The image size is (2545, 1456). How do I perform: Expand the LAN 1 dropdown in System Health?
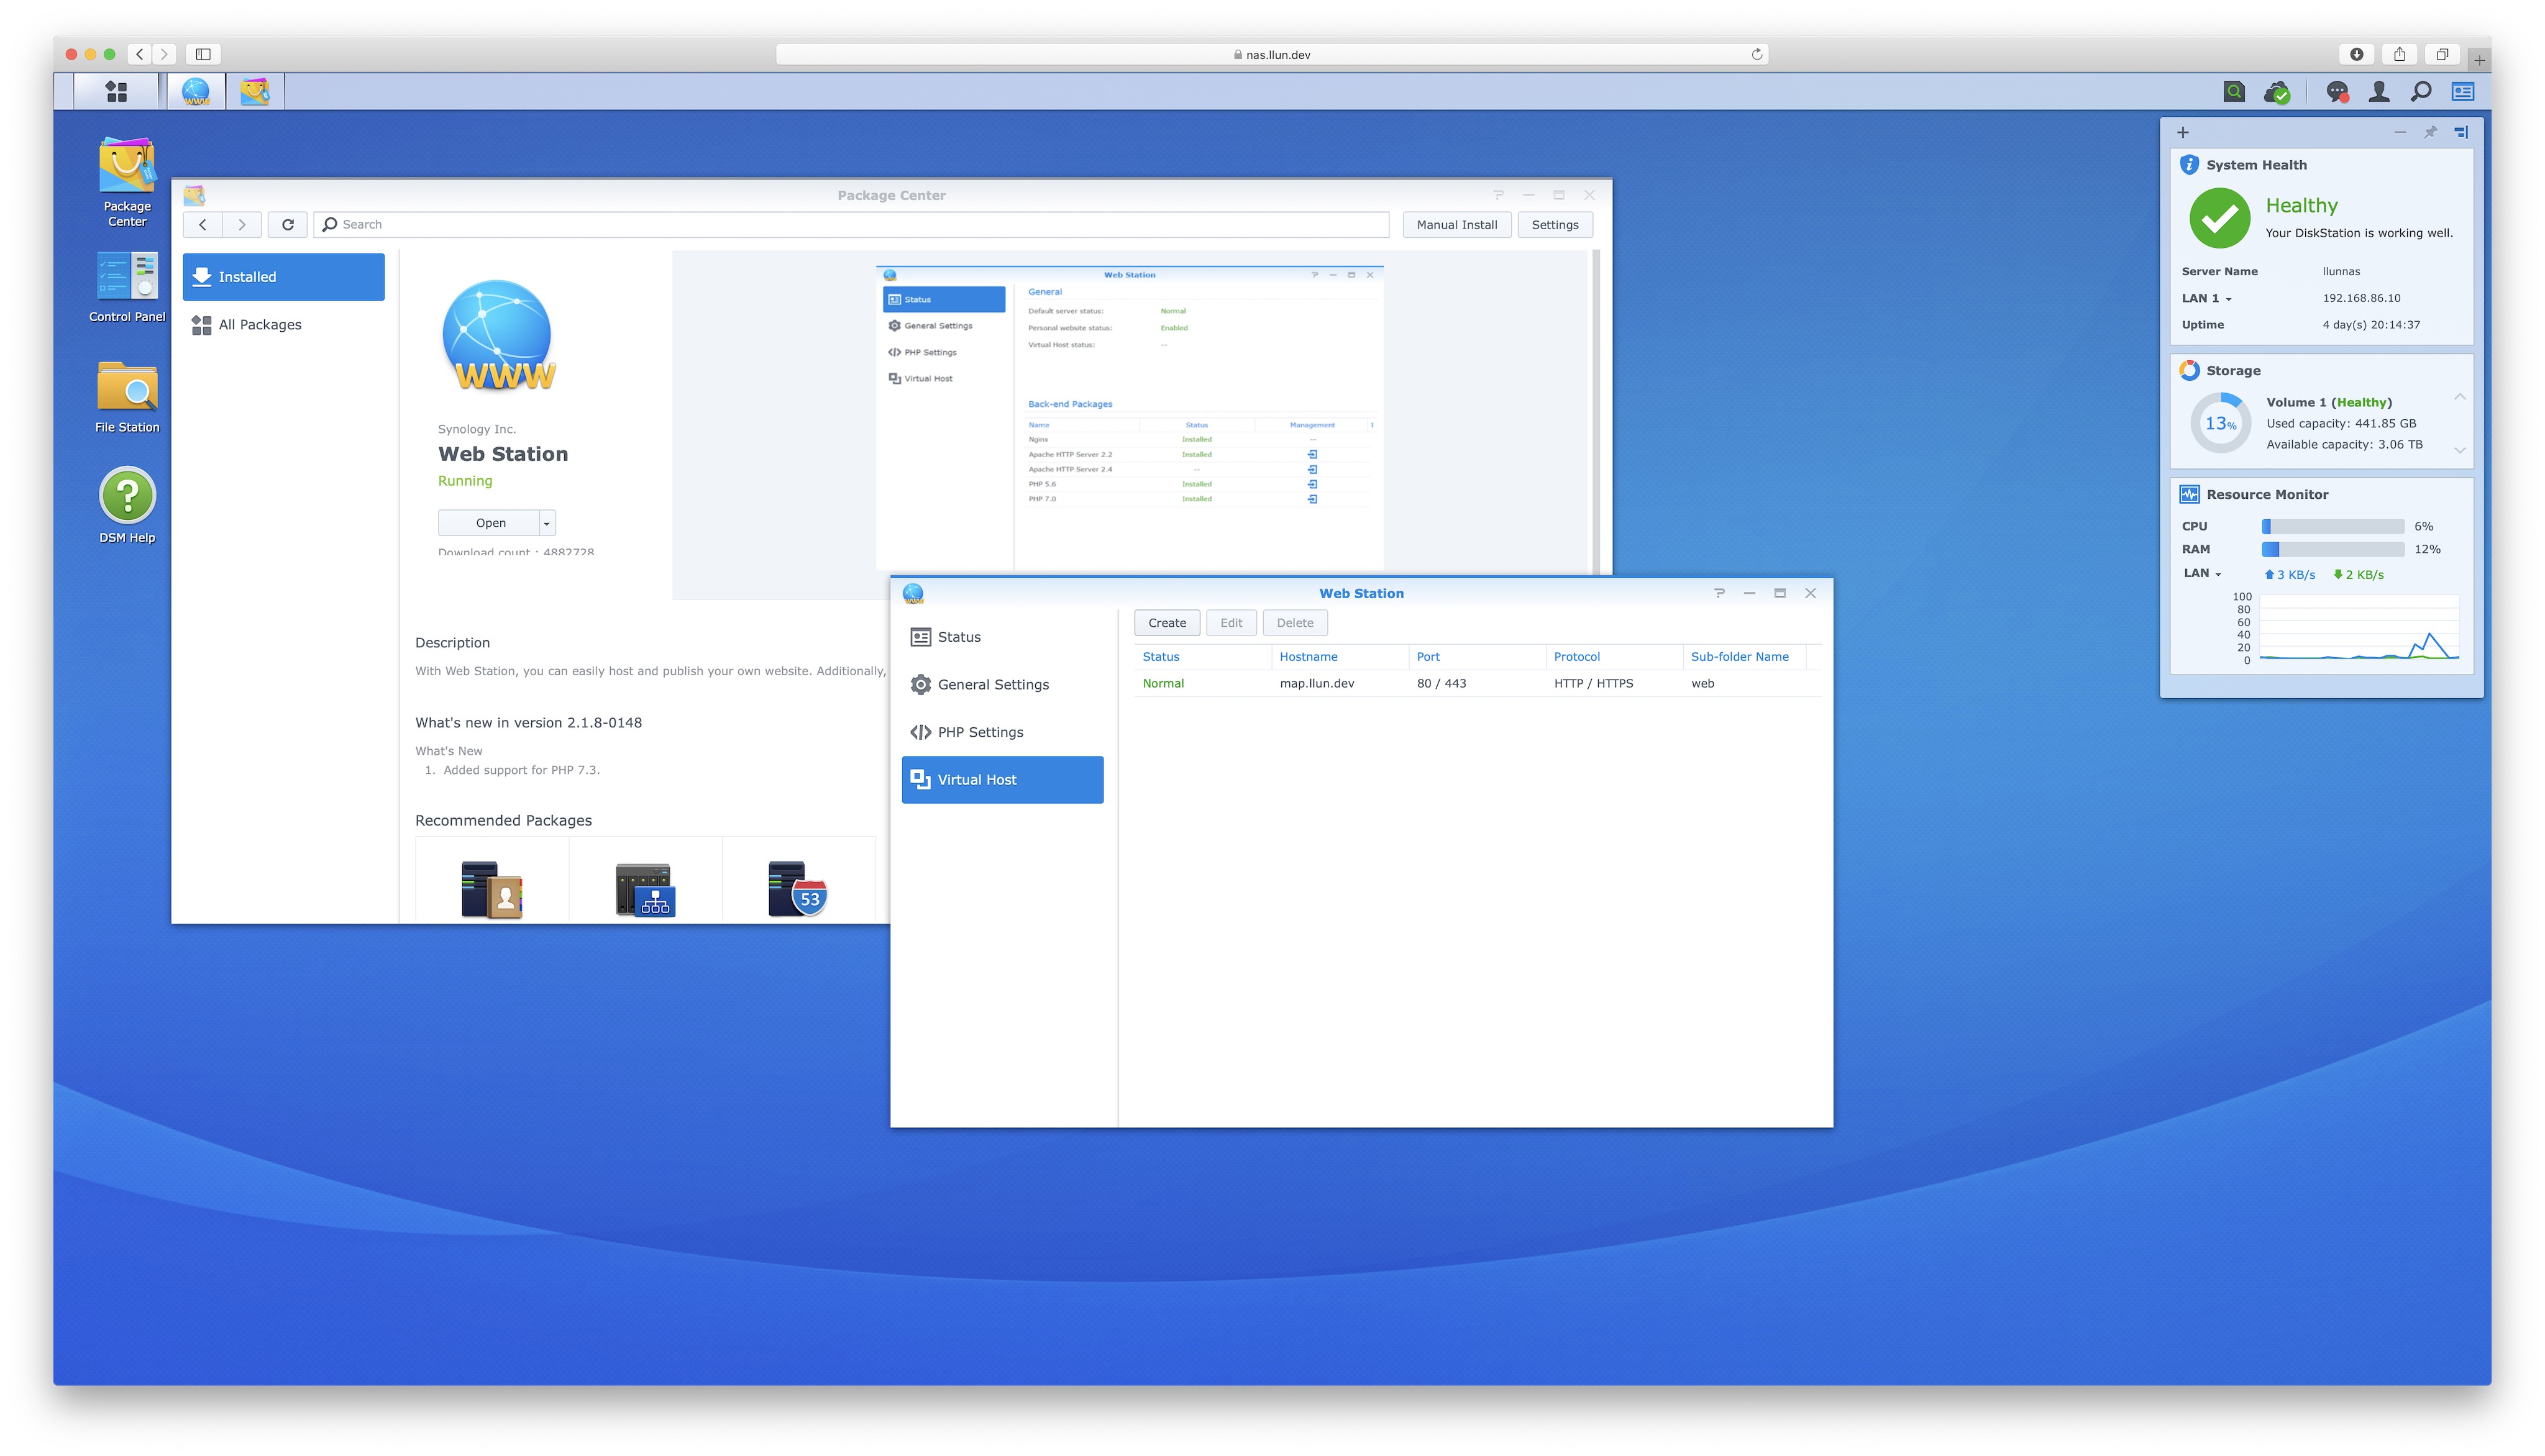point(2228,299)
